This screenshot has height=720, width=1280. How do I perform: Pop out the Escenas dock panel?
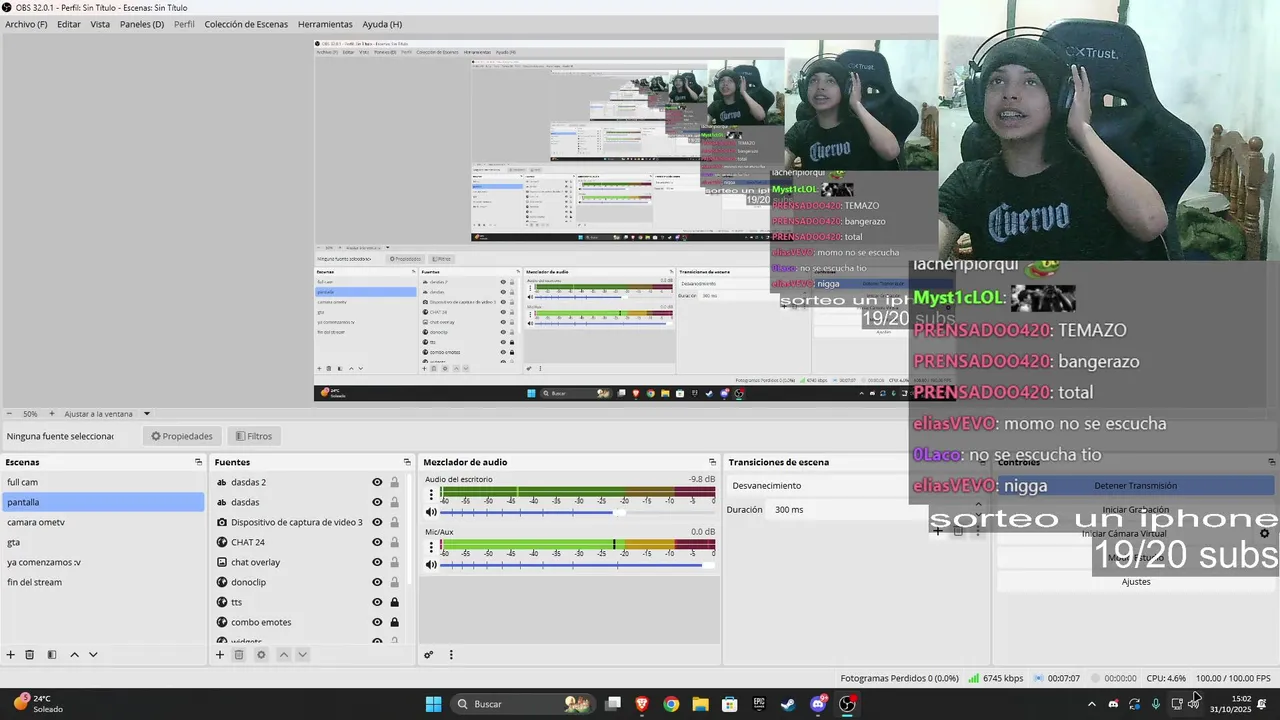click(198, 462)
